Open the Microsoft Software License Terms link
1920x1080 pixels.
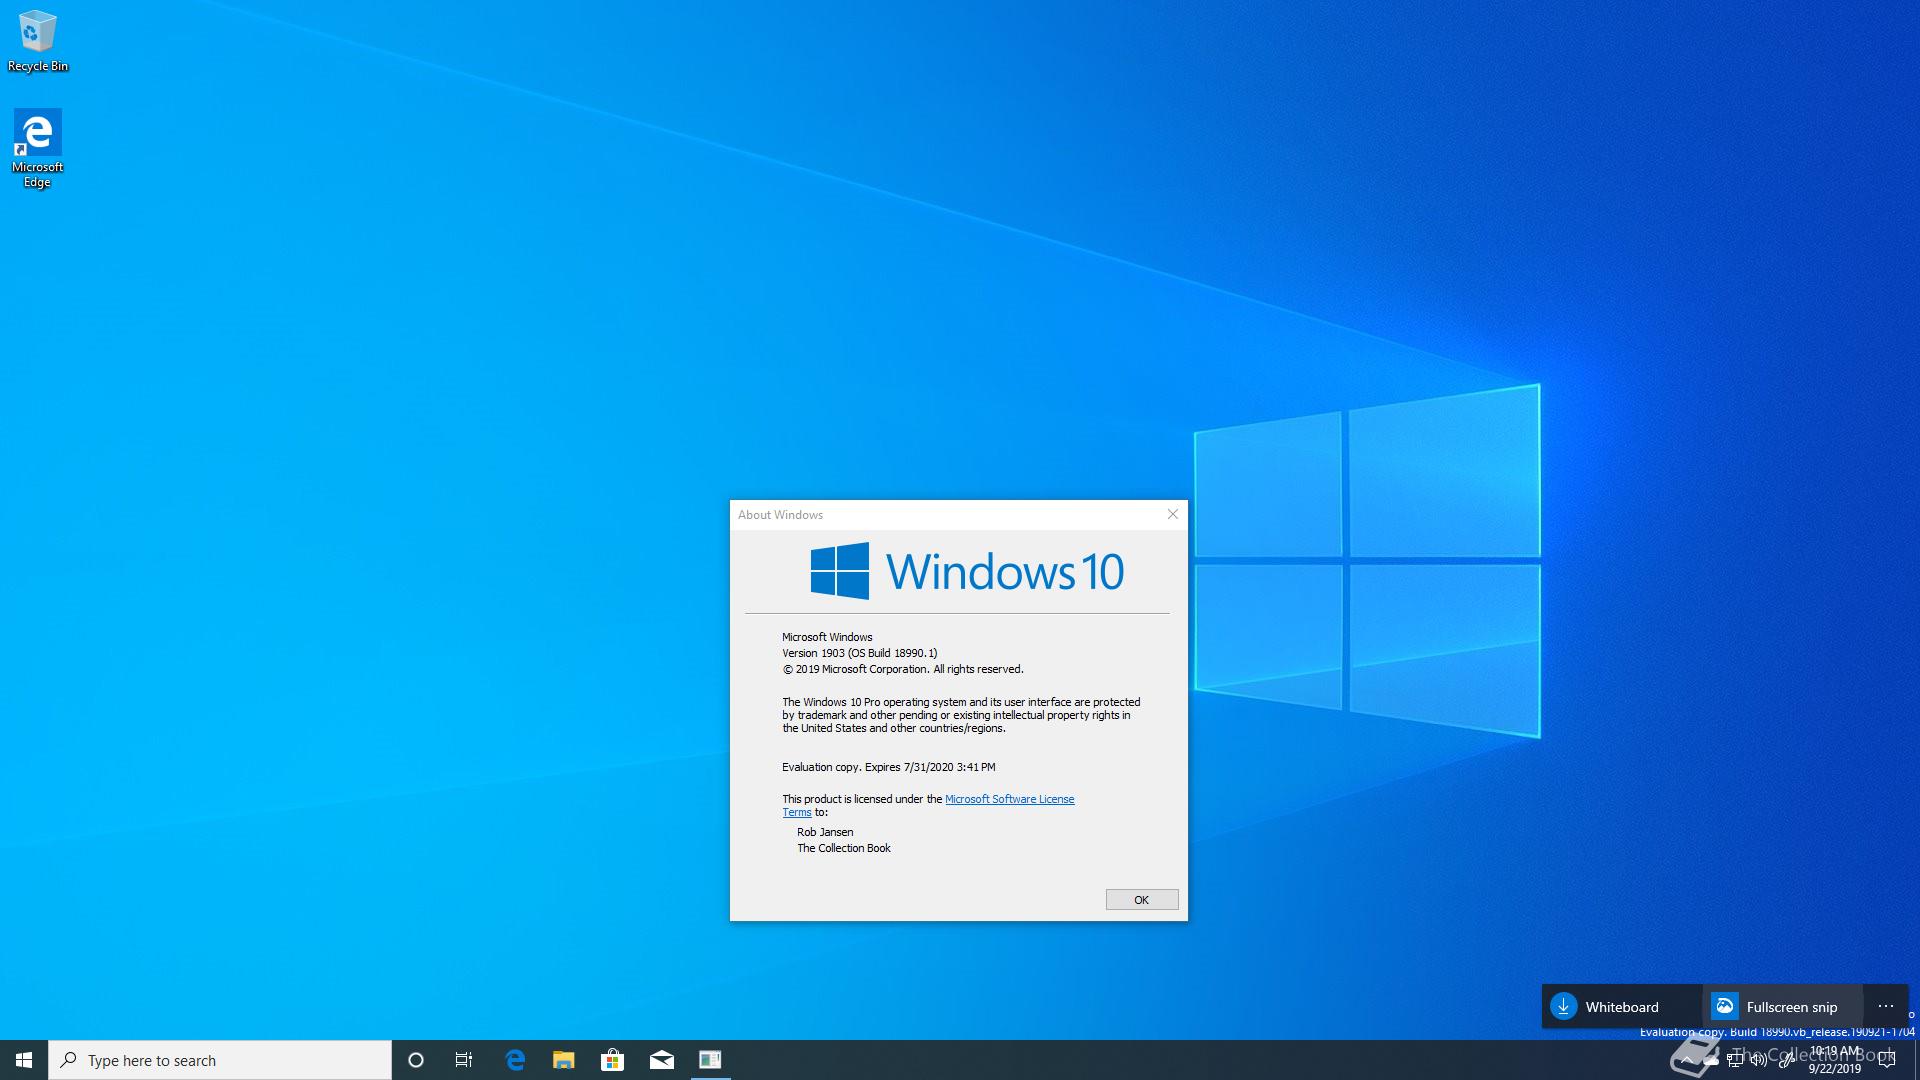(x=1010, y=799)
